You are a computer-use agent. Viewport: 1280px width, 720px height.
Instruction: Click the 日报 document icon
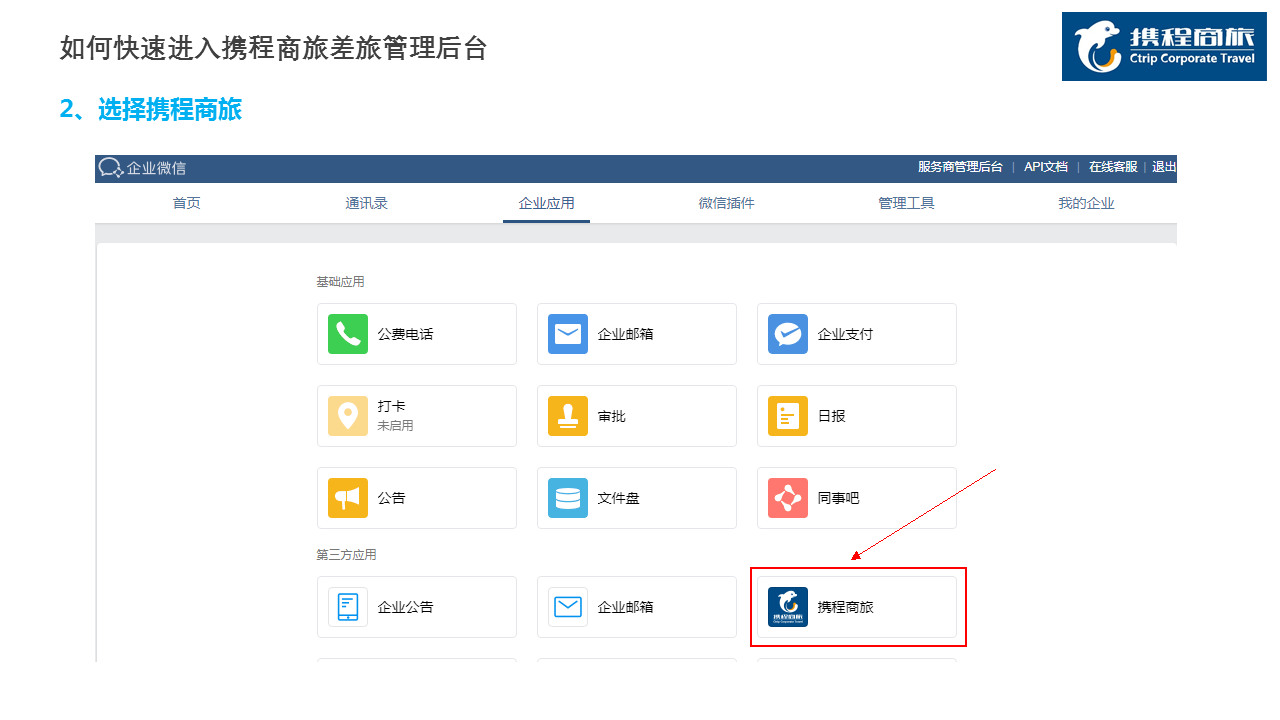pos(788,416)
